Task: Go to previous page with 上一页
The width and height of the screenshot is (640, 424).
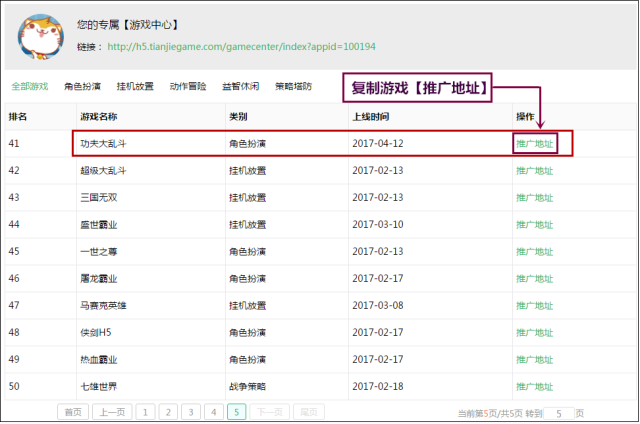Action: [x=112, y=412]
